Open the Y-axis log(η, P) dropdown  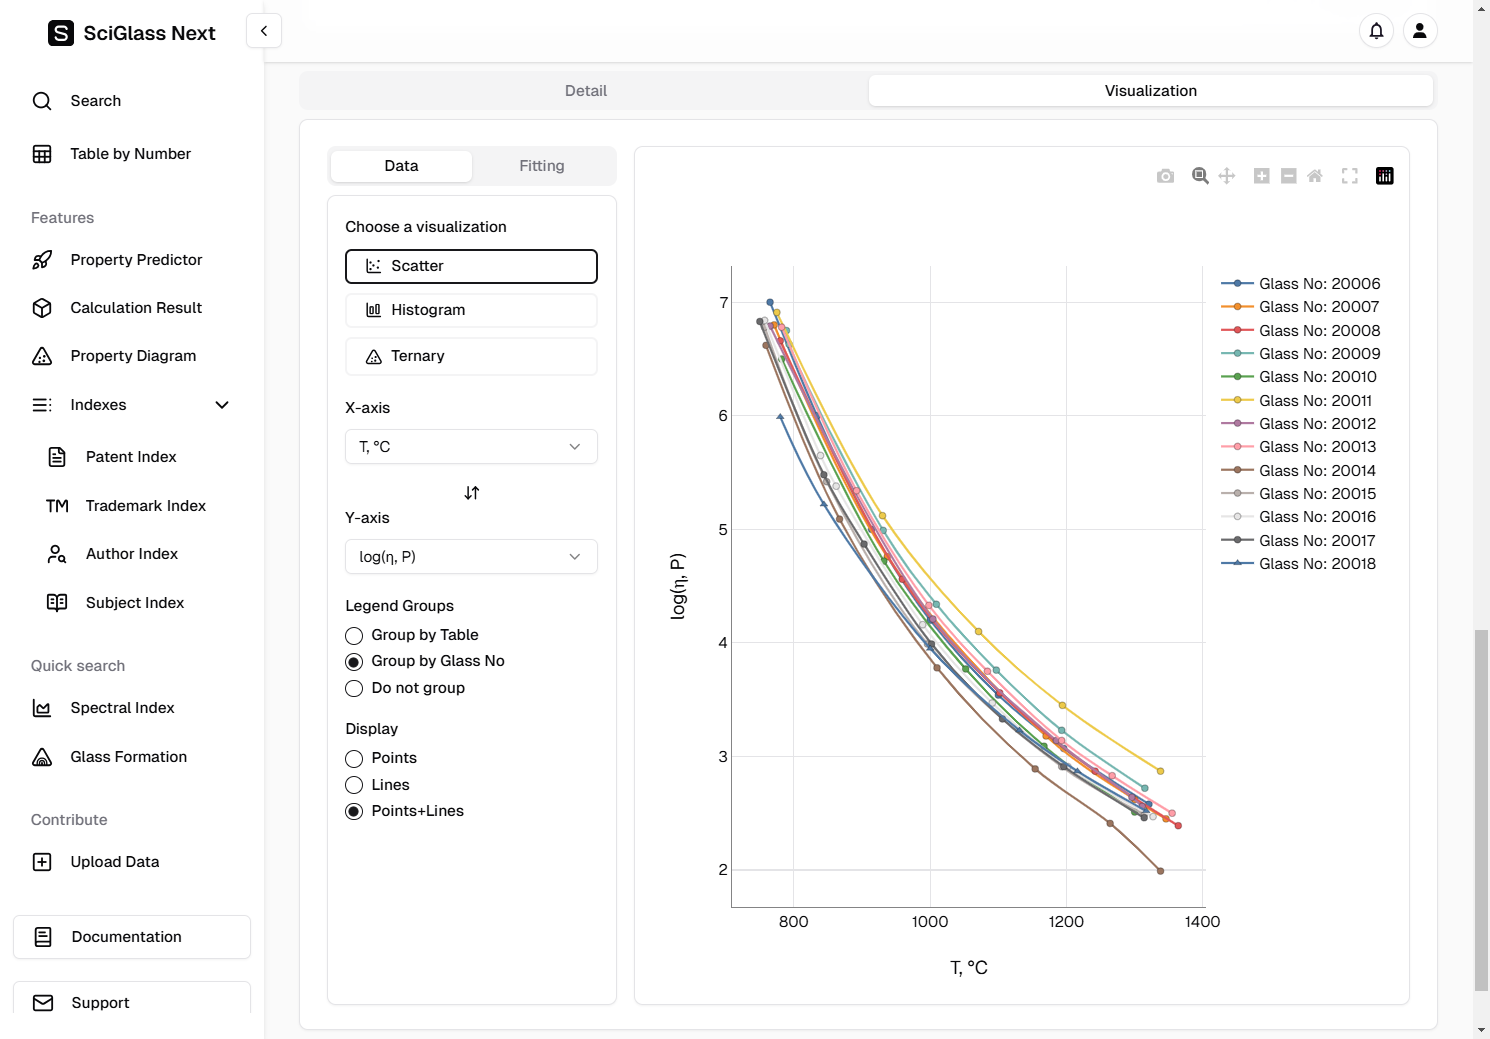[x=471, y=557]
